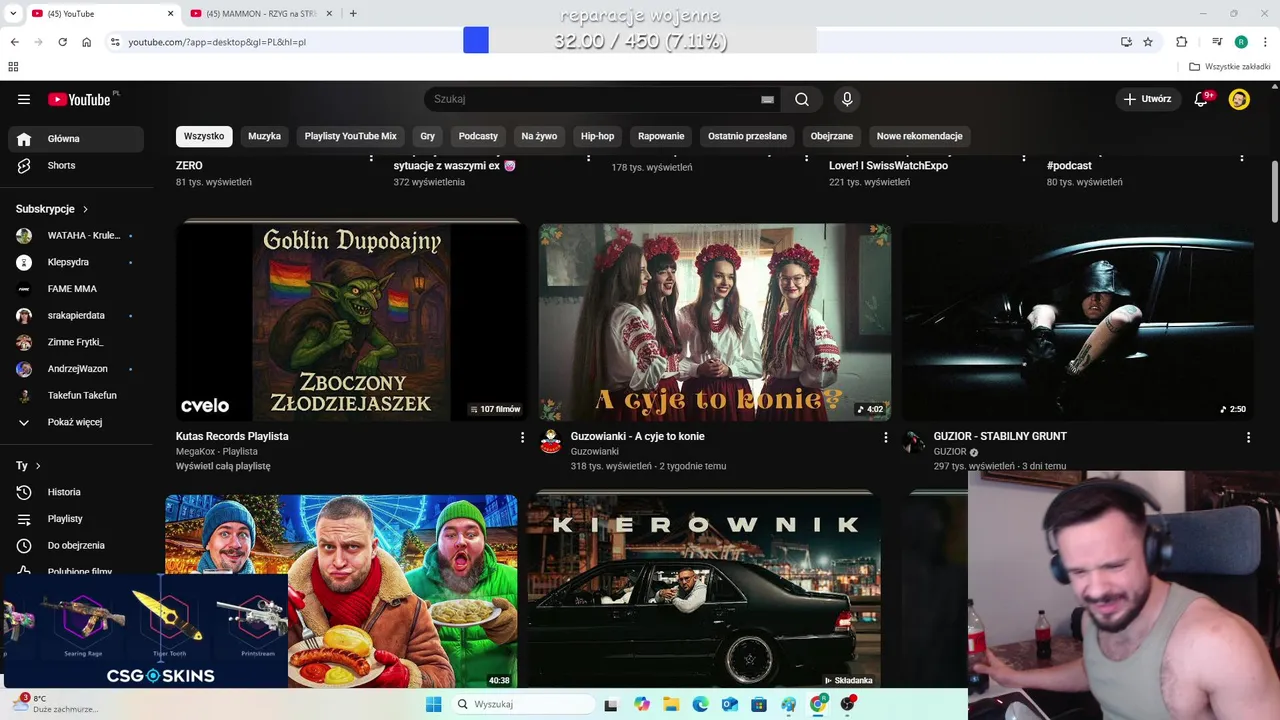Select the Podcasty filter chip

pyautogui.click(x=478, y=136)
